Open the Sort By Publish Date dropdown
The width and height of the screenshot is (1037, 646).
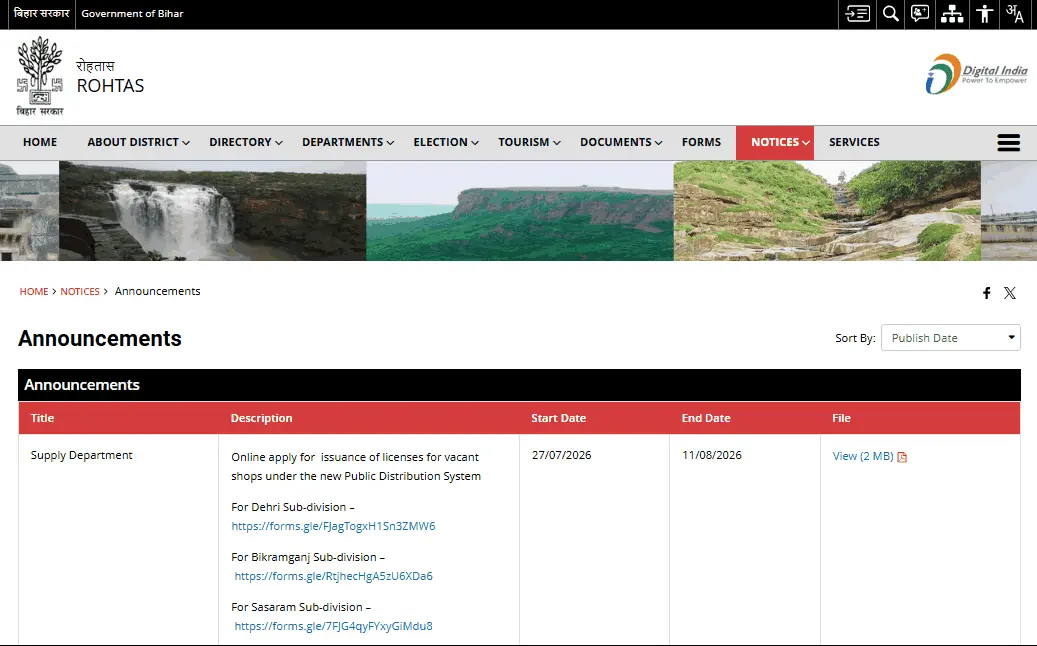click(950, 338)
